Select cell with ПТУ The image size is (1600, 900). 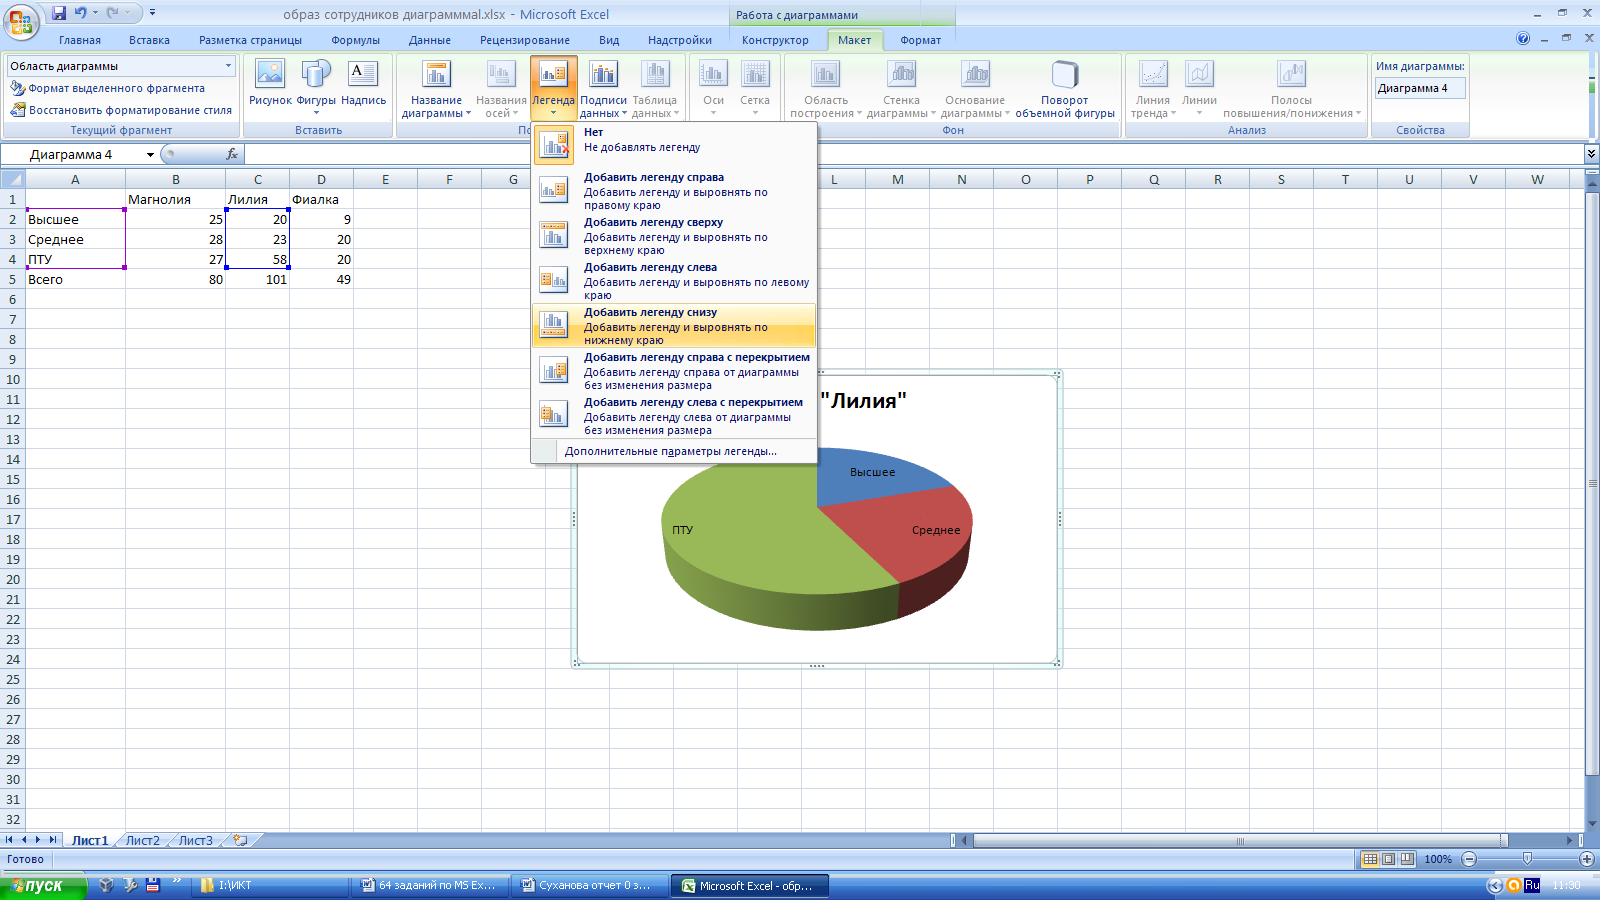(x=75, y=259)
